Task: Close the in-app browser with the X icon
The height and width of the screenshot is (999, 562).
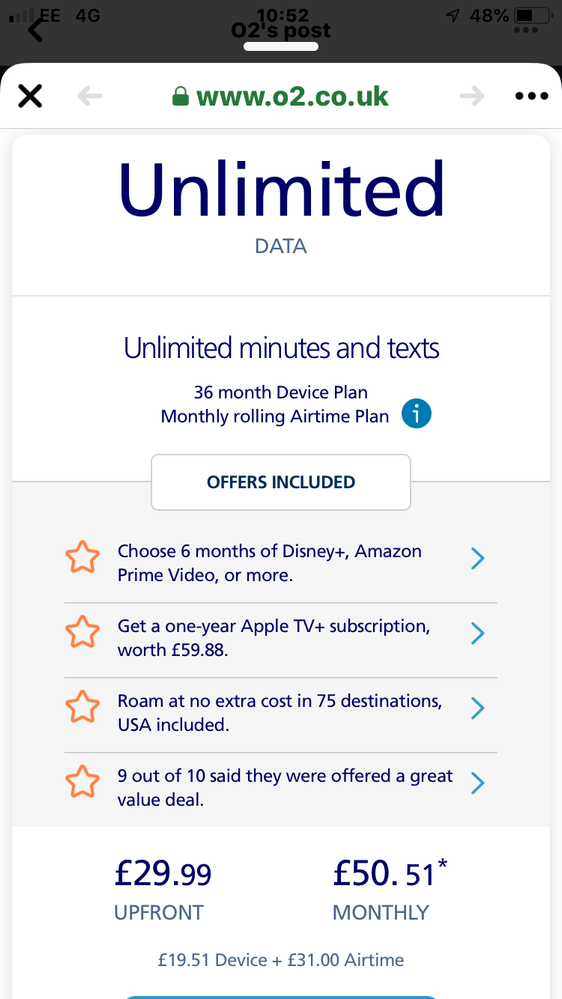Action: [29, 96]
